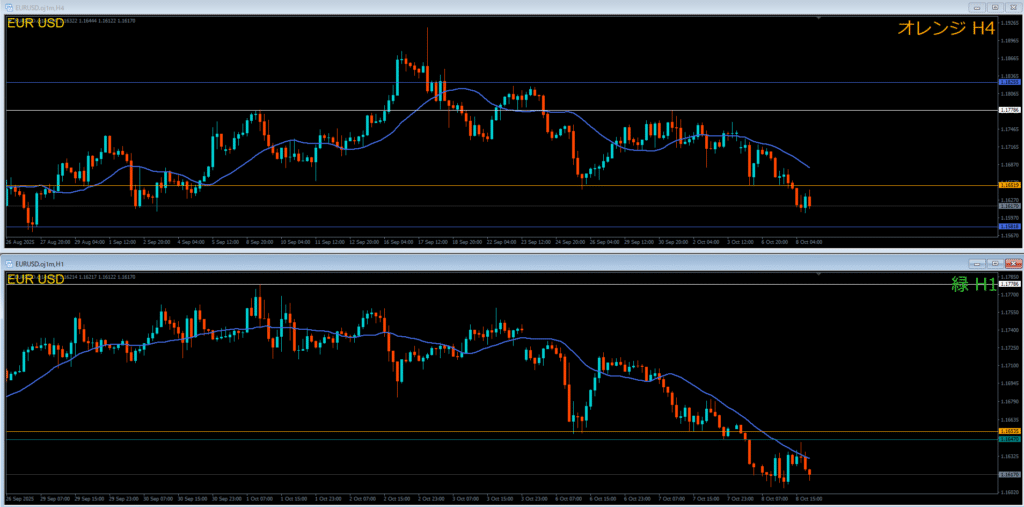
Task: Select the white 1.17786 price tag in H4 chart
Action: point(1009,110)
